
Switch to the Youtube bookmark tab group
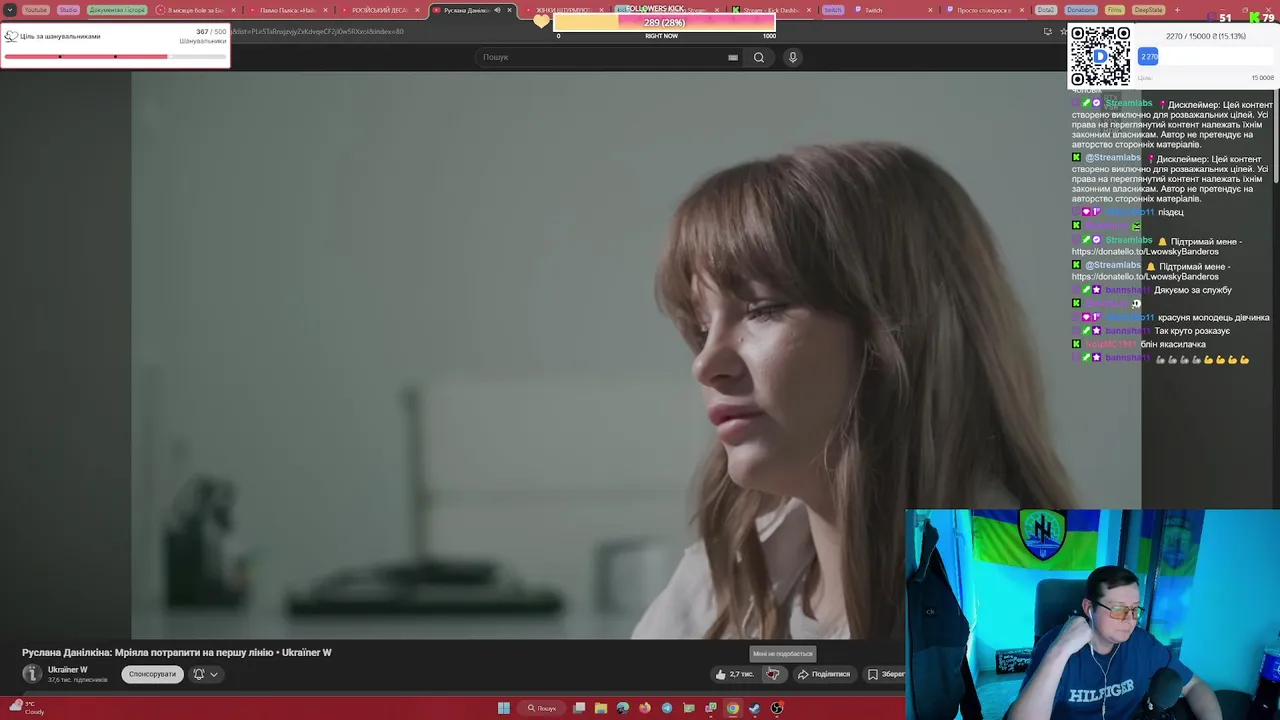[x=35, y=10]
